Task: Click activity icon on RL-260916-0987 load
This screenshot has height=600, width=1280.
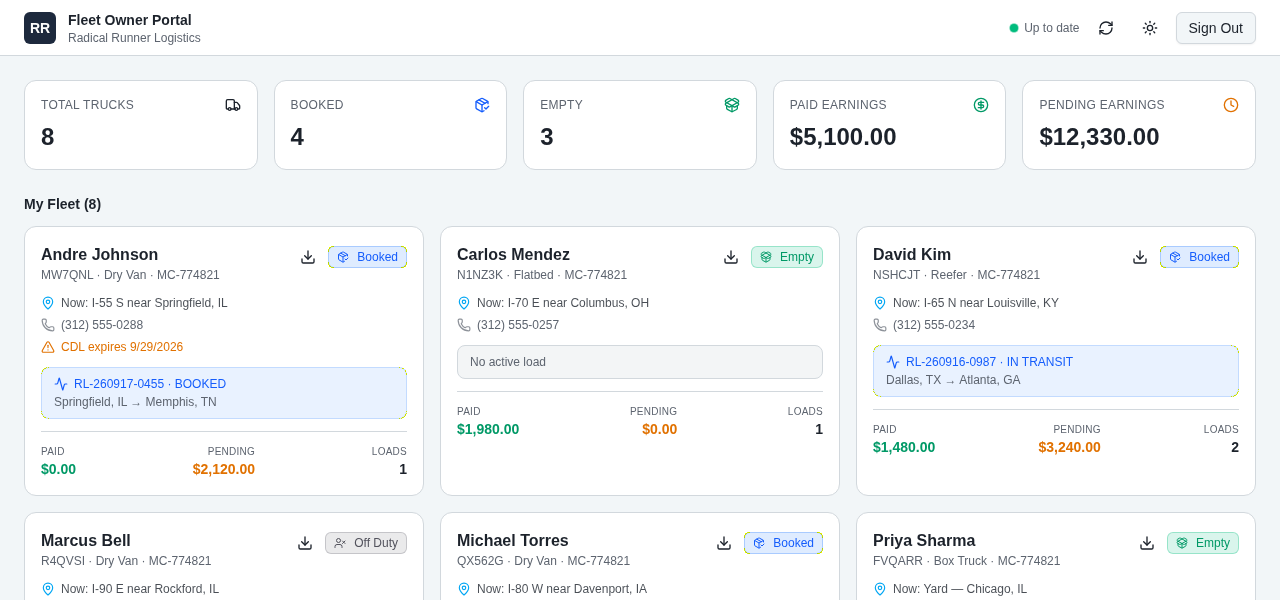Action: (x=893, y=362)
